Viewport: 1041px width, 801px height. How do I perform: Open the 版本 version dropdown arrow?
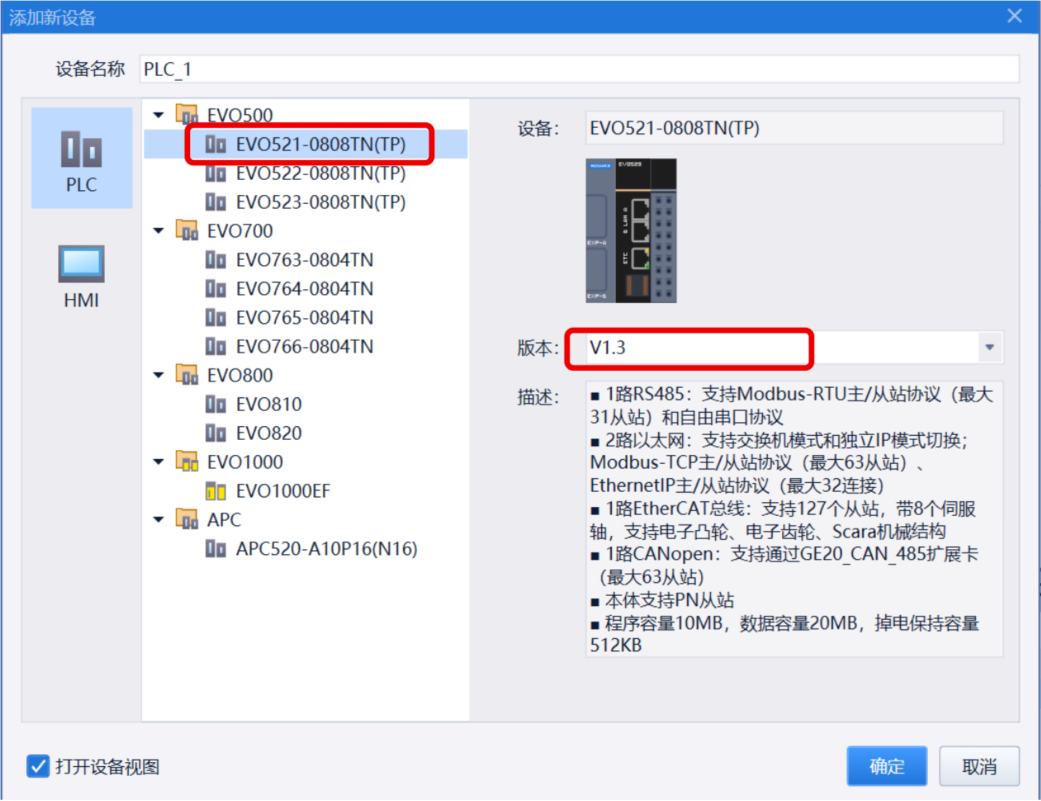click(989, 348)
